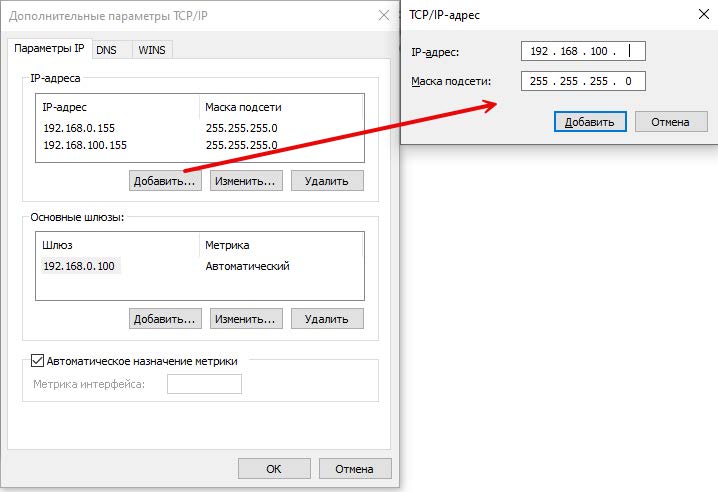Click Отмена in TCP/IP-адрес dialog
The image size is (718, 492).
point(671,122)
